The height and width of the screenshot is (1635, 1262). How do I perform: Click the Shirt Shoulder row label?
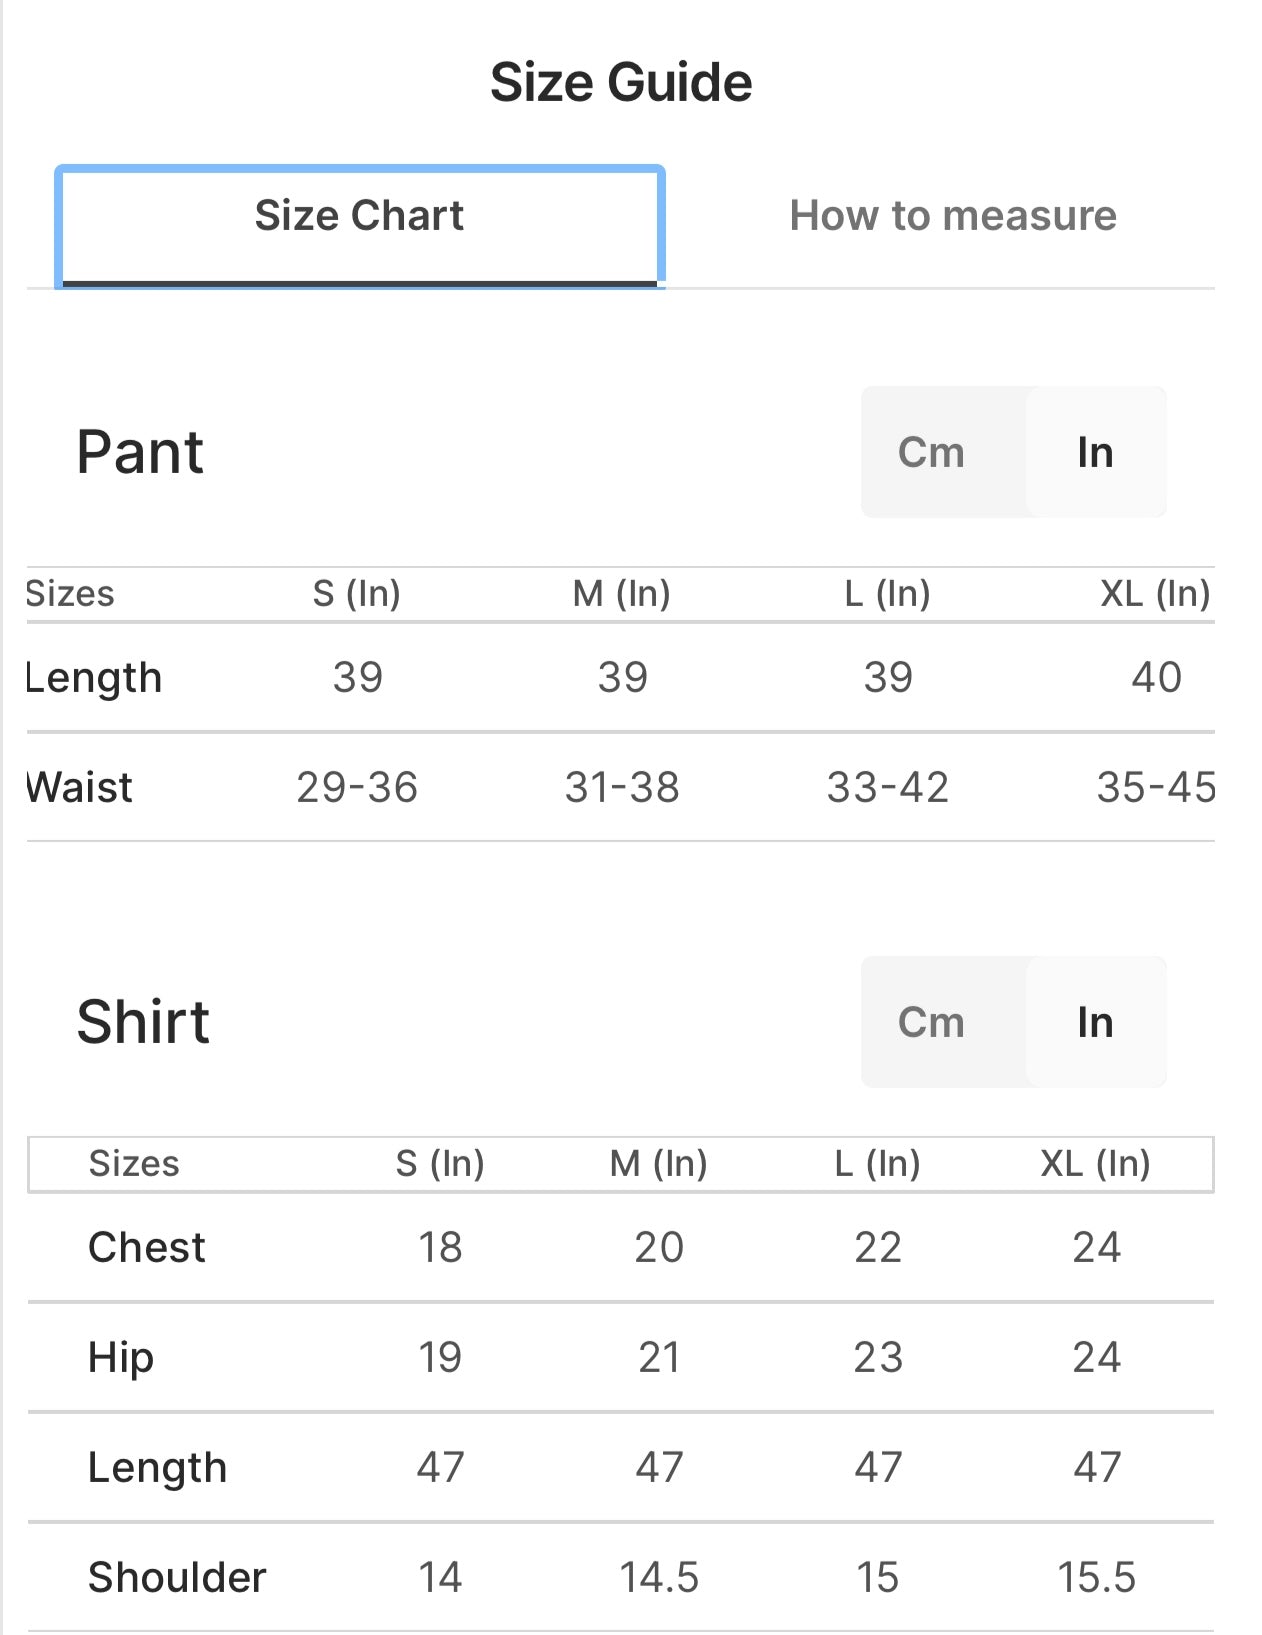click(x=177, y=1578)
